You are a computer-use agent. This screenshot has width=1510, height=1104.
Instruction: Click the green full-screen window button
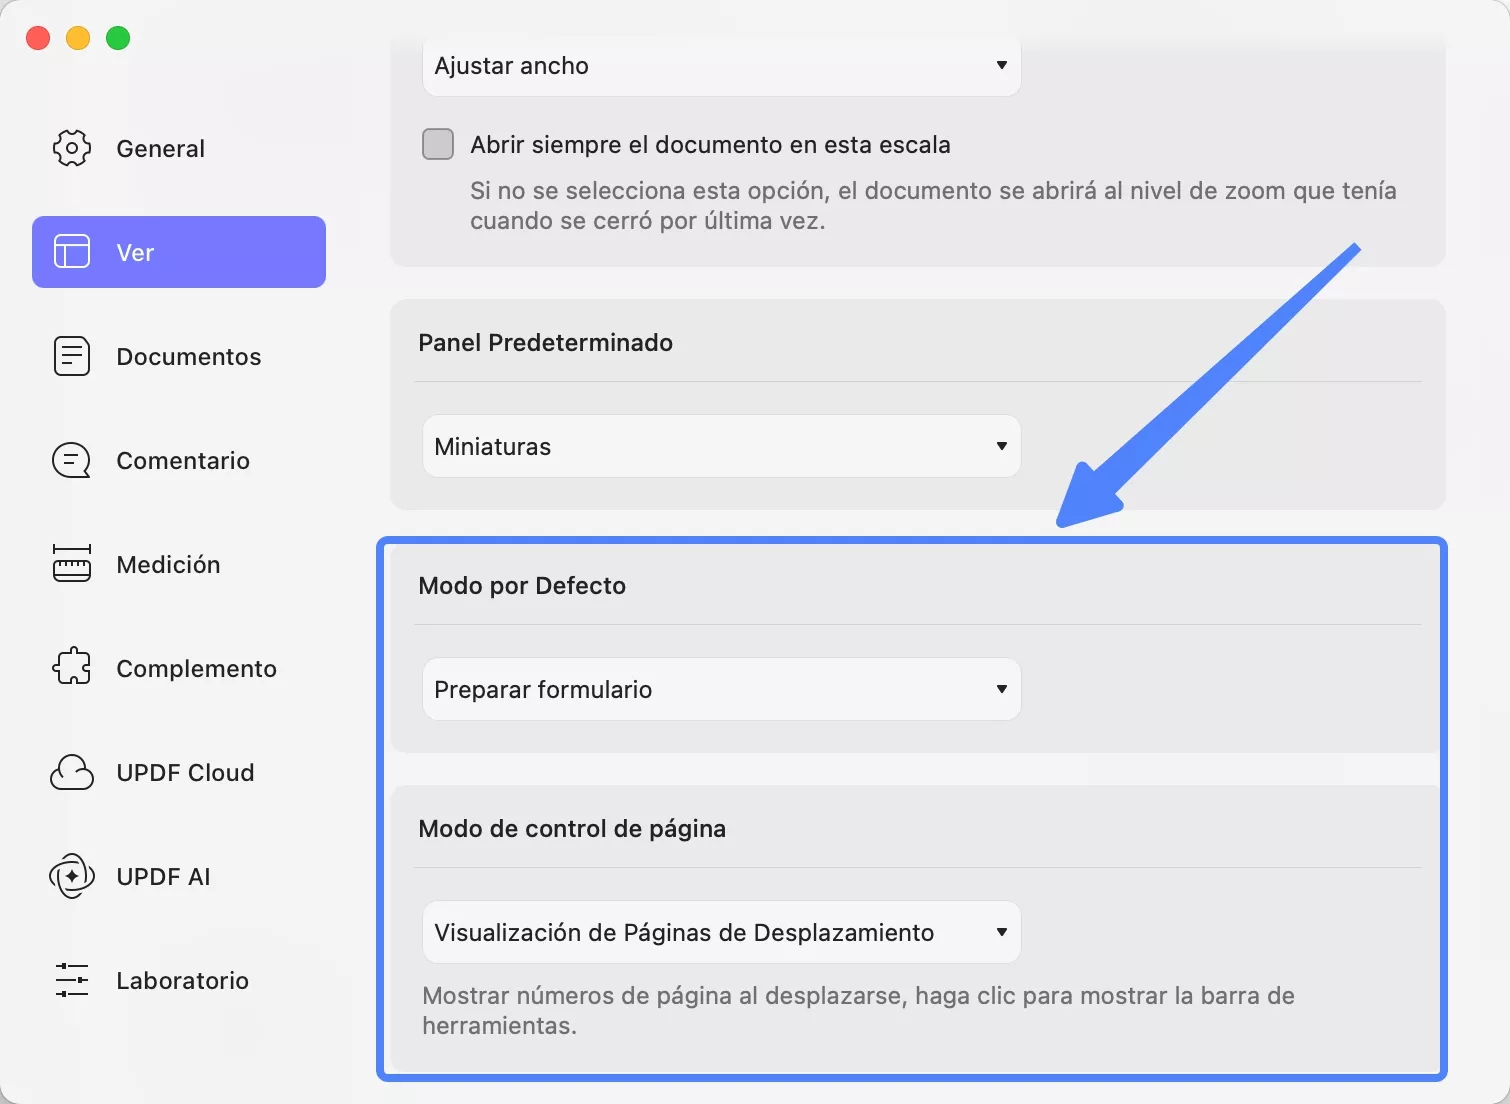pyautogui.click(x=118, y=38)
